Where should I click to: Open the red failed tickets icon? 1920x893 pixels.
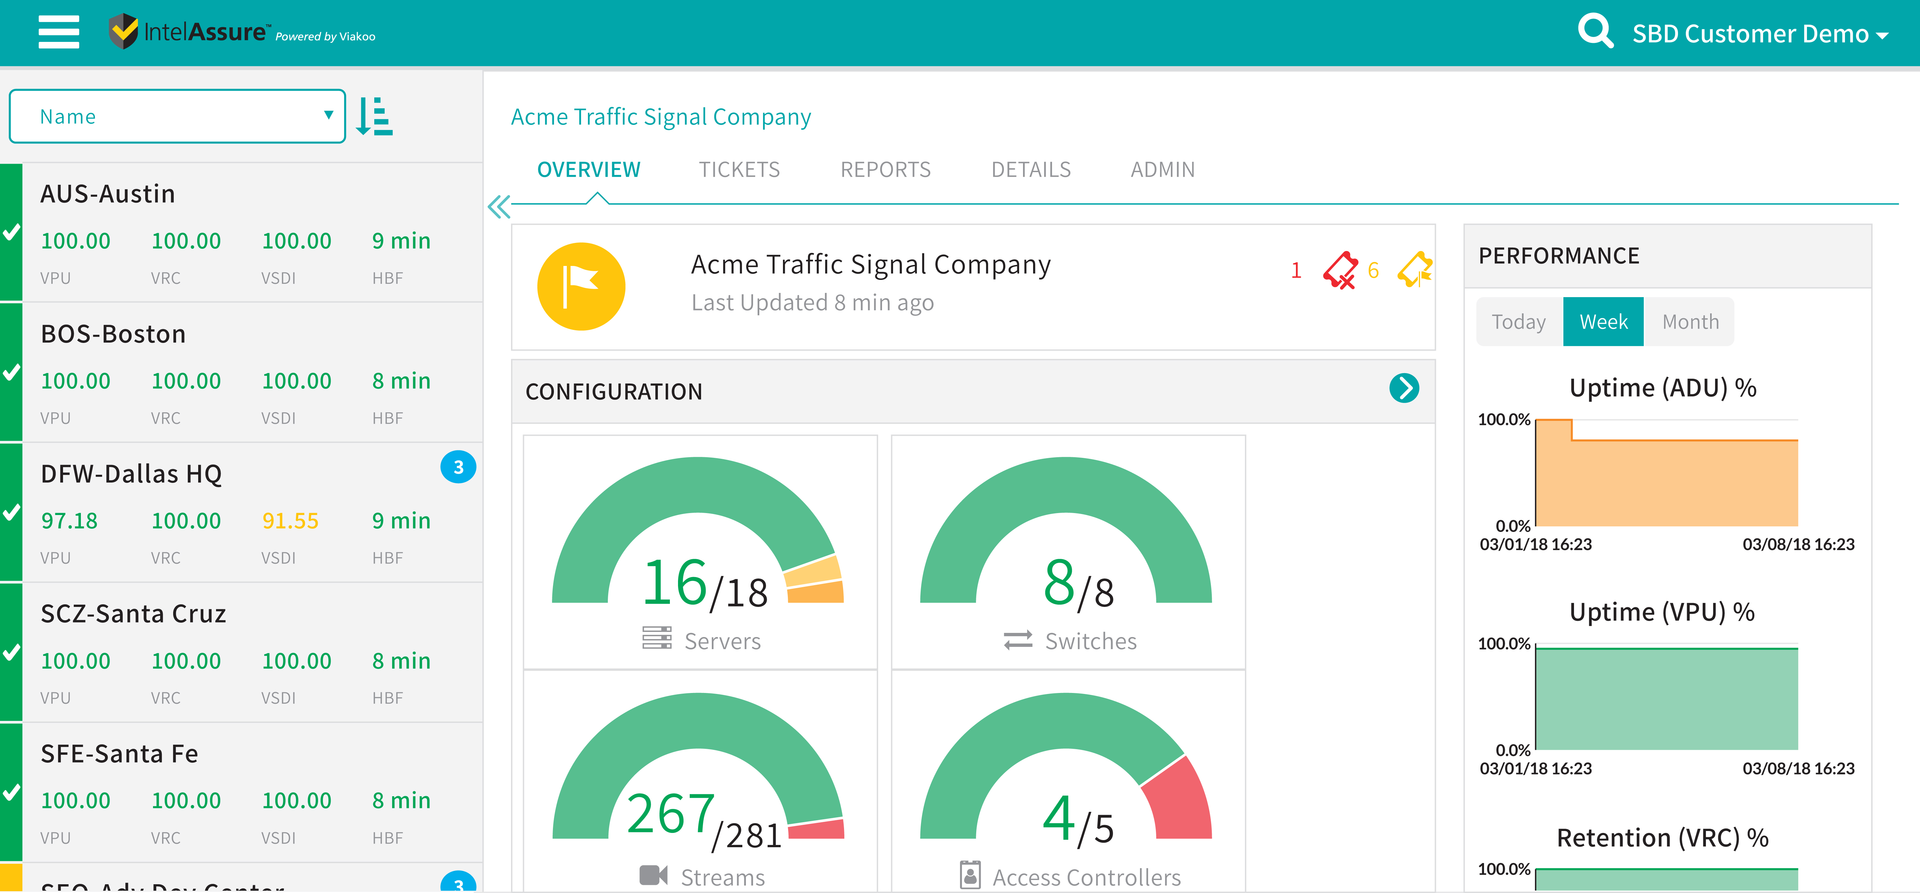[x=1340, y=270]
